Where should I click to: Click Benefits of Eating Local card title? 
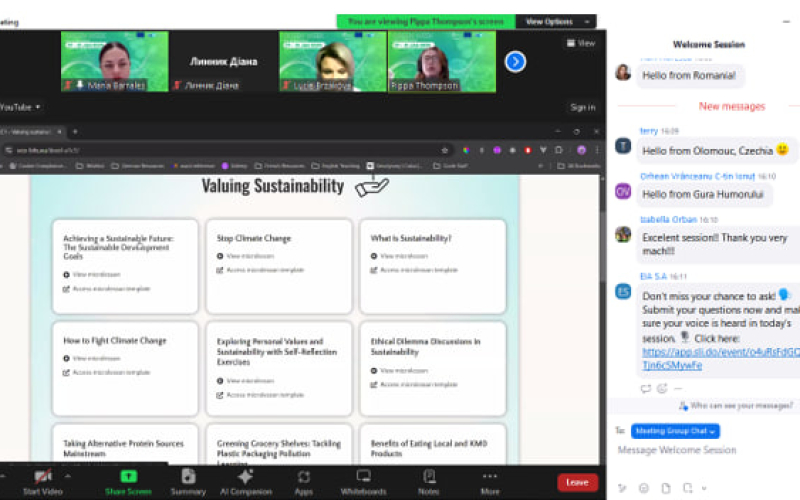click(429, 448)
